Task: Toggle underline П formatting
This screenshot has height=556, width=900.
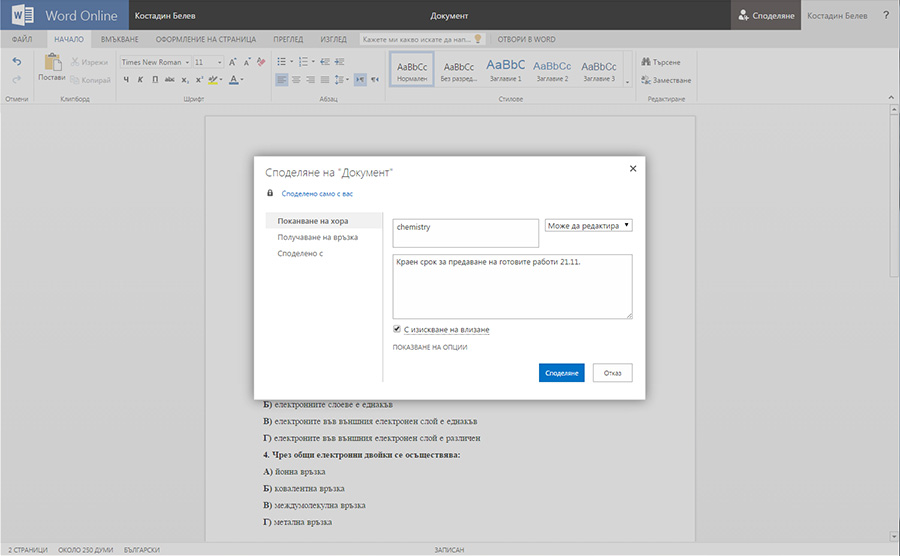Action: pyautogui.click(x=155, y=80)
